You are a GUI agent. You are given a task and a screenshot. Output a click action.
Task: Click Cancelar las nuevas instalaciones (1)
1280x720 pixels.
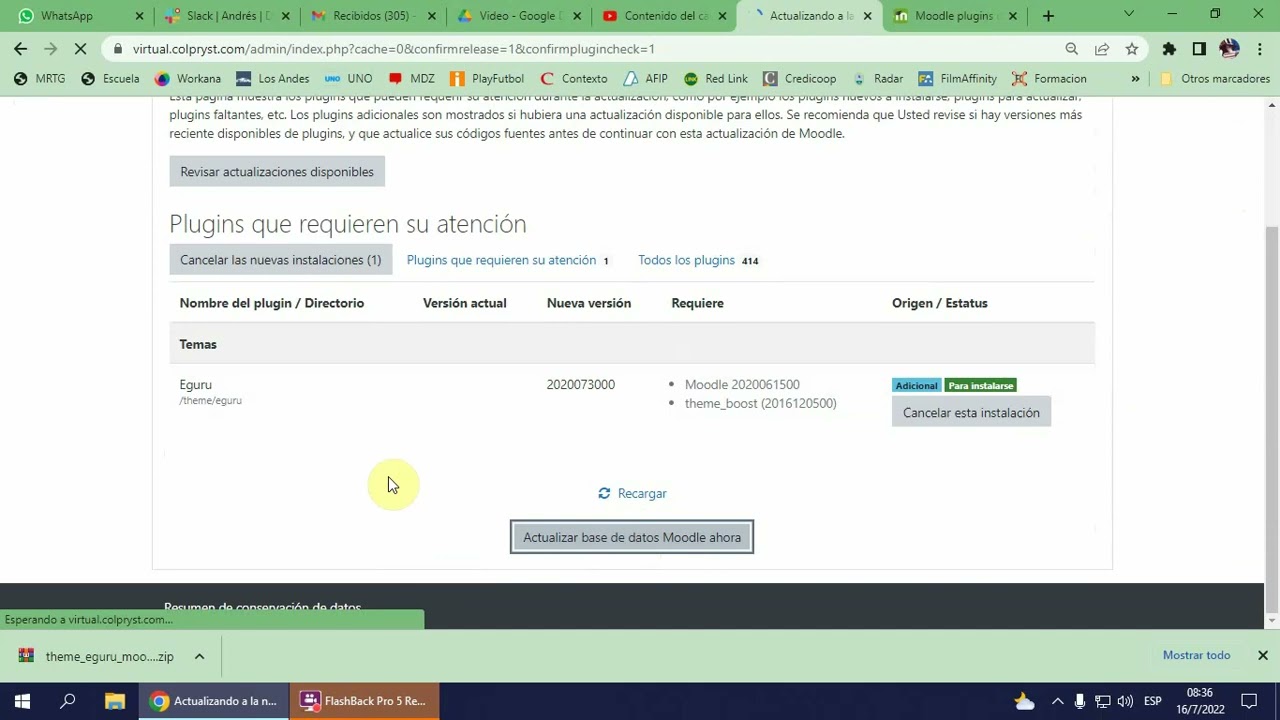click(280, 260)
